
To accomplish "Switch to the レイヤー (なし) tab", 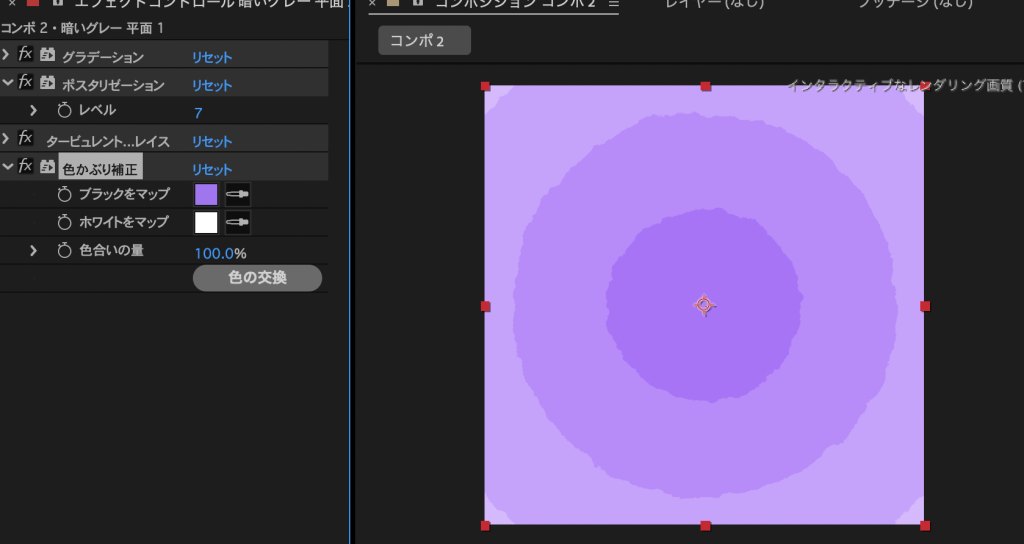I will coord(715,4).
